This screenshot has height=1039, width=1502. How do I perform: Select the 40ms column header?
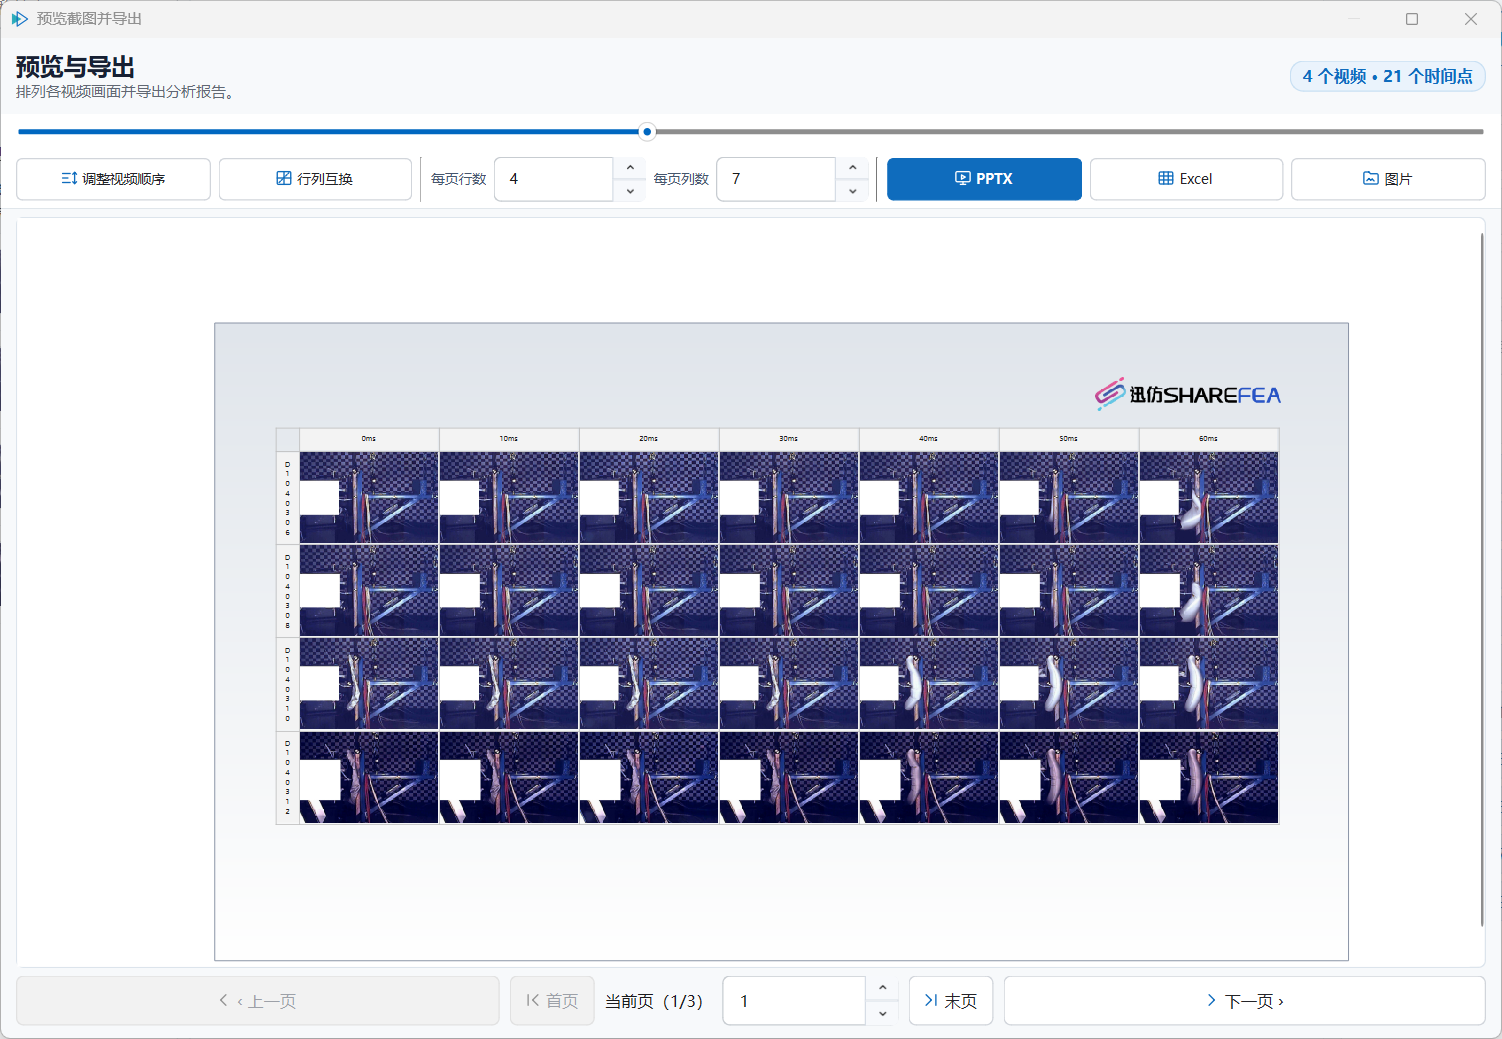929,439
